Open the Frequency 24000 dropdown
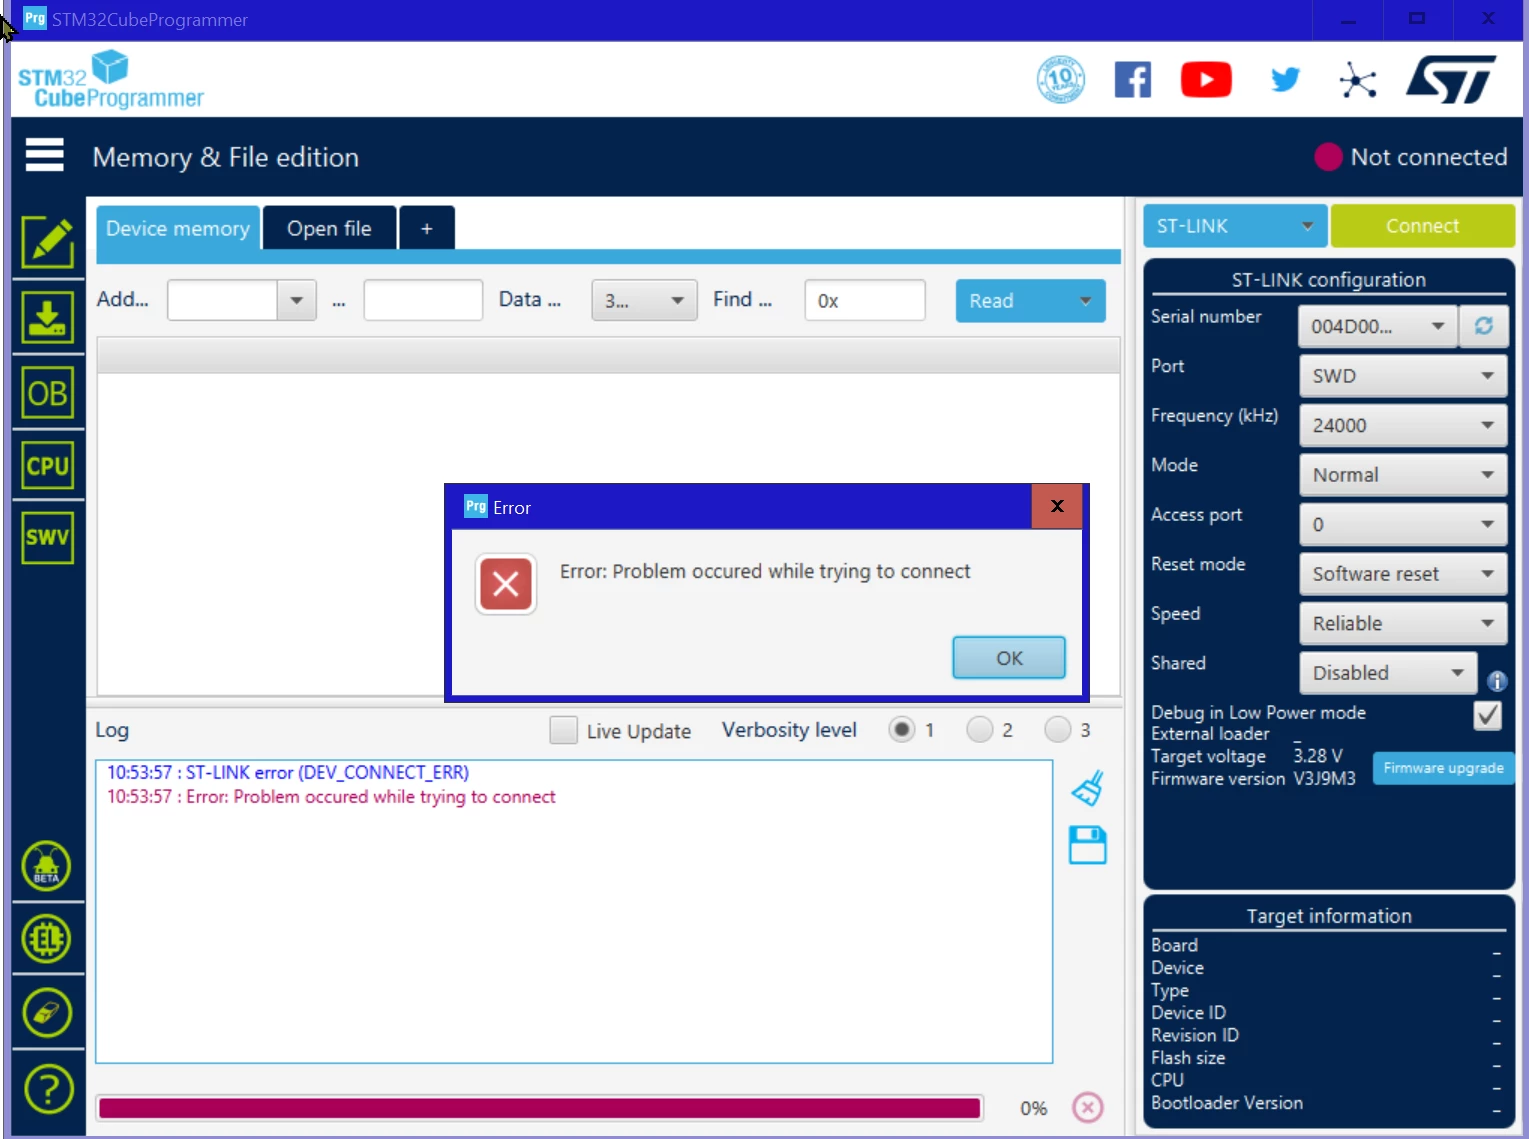Screen dimensions: 1529x1139 tap(1403, 425)
